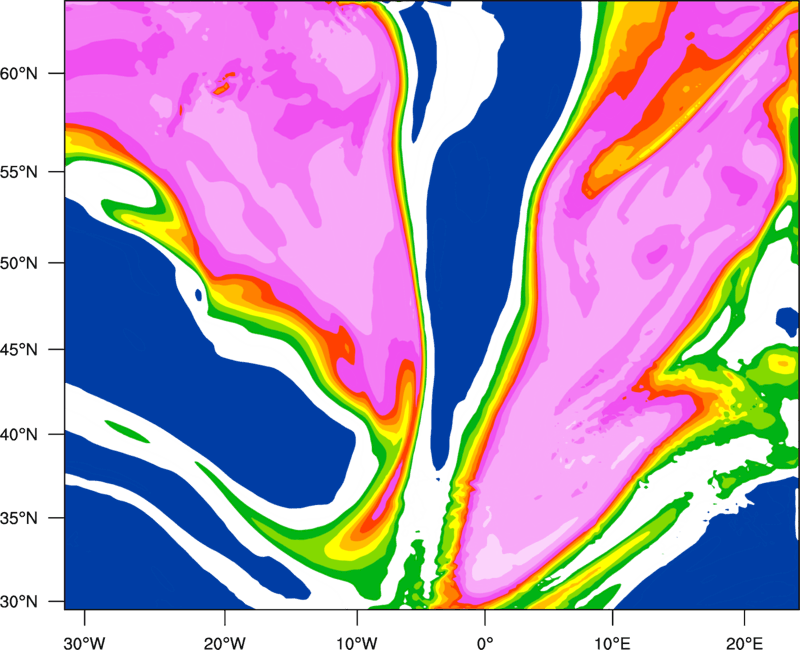
Task: Click the 35°N latitude label
Action: [x=19, y=518]
